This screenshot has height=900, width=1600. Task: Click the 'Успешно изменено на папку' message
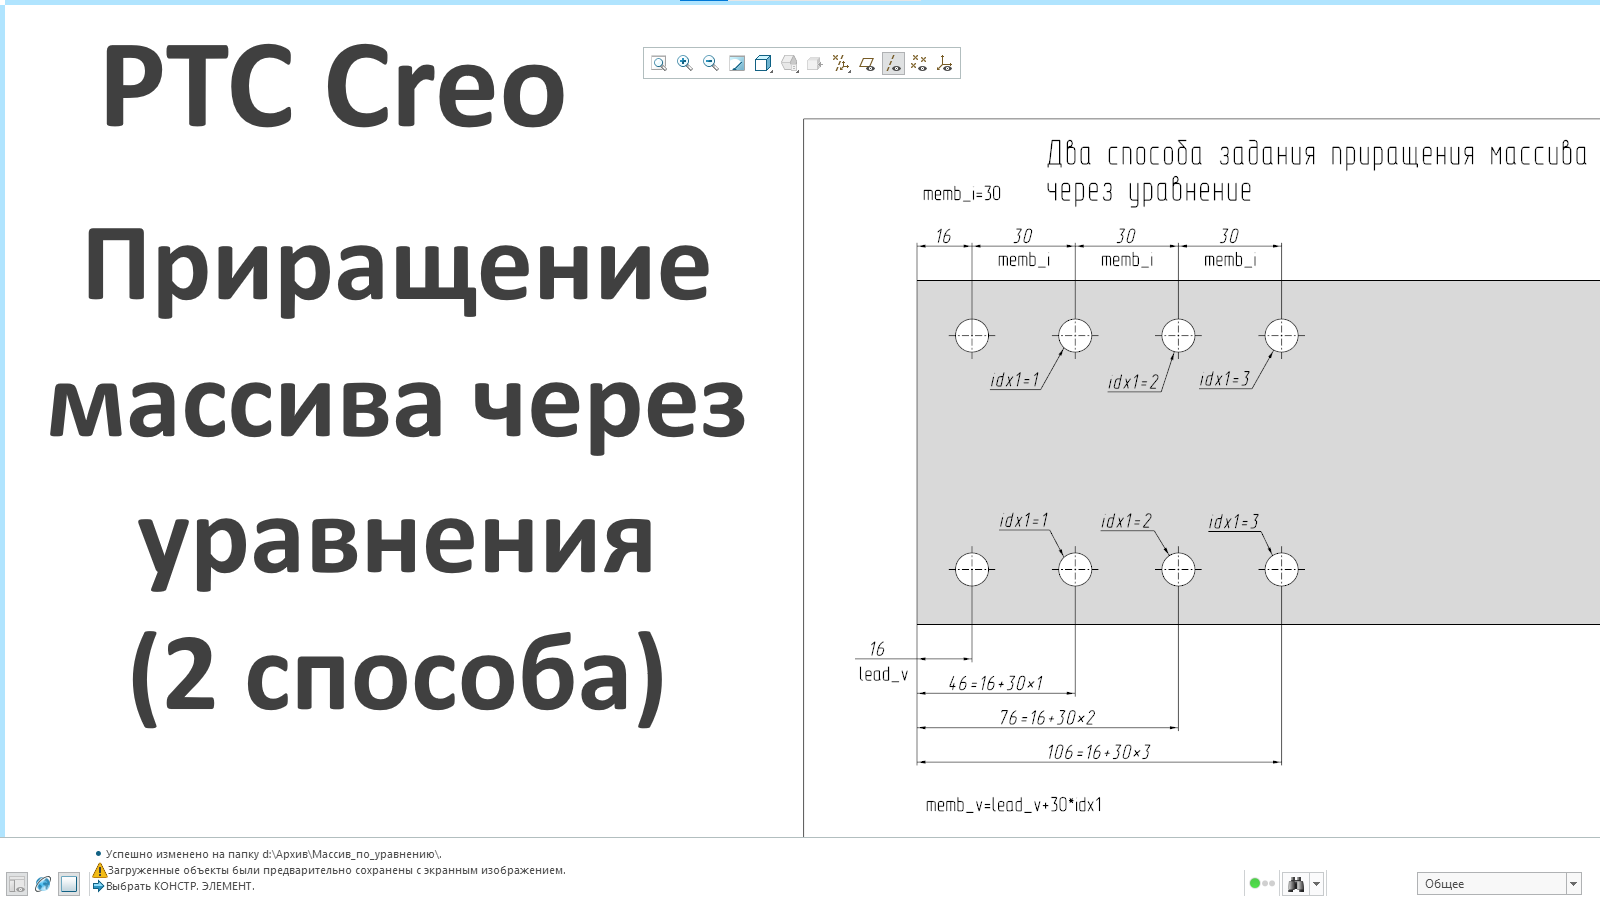(273, 854)
